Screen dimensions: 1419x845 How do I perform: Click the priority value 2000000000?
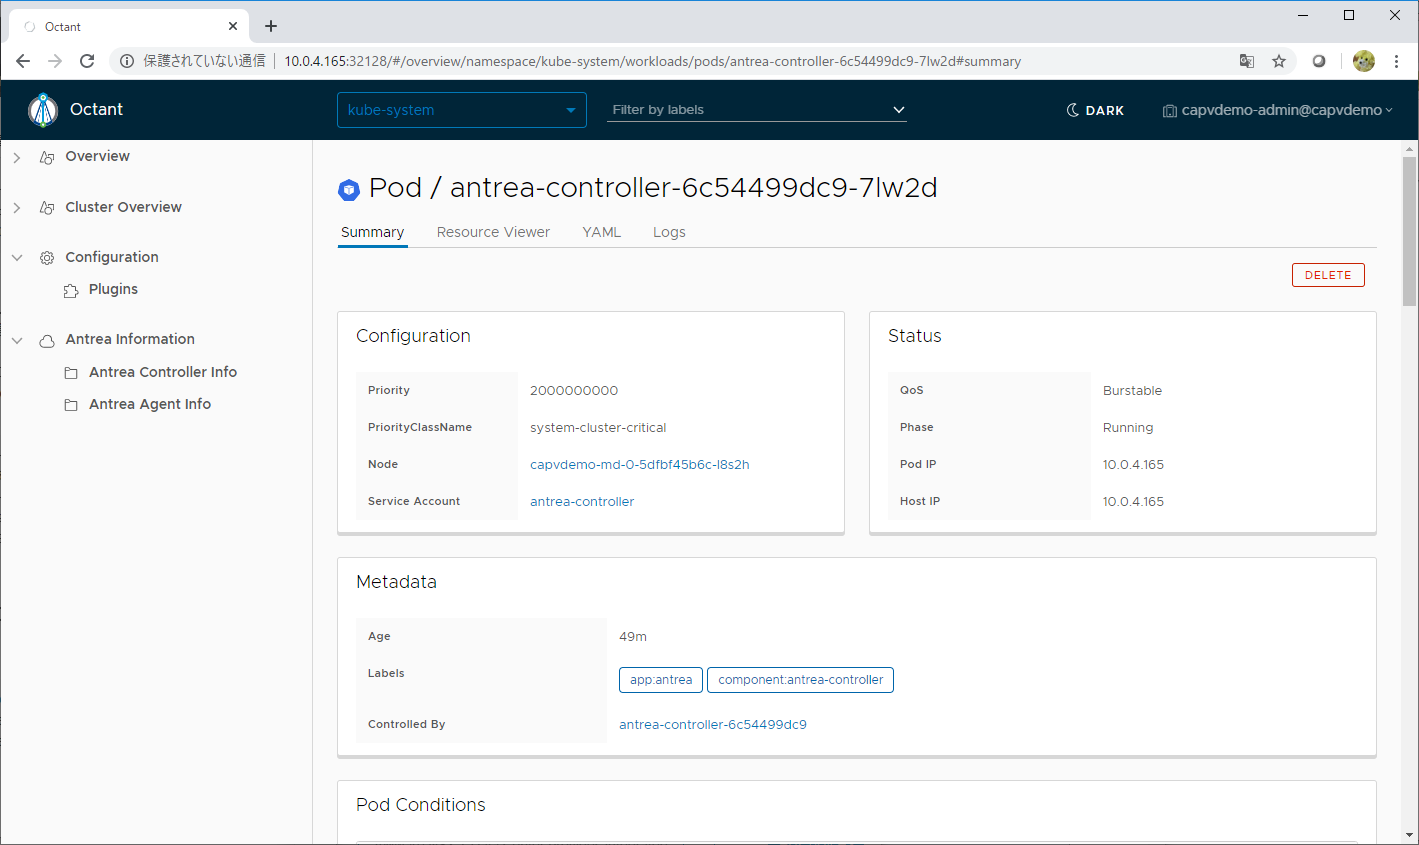(x=574, y=390)
